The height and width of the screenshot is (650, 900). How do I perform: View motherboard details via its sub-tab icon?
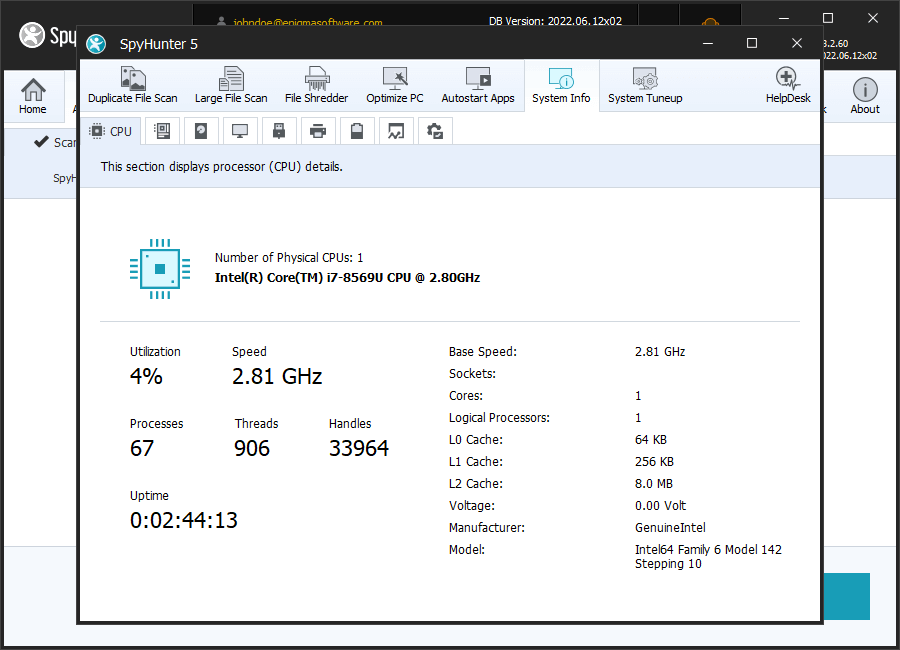point(161,130)
